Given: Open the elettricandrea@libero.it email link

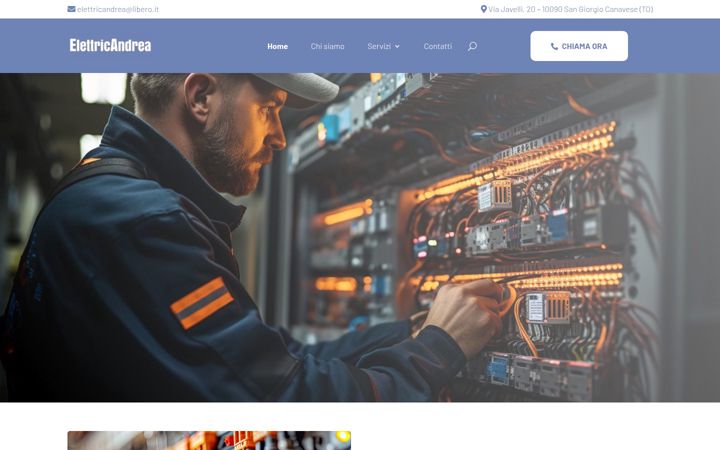Looking at the screenshot, I should (x=118, y=9).
